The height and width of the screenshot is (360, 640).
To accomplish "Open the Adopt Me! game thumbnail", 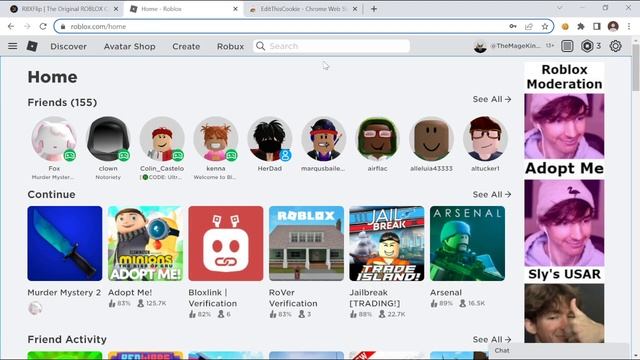I will pos(145,243).
